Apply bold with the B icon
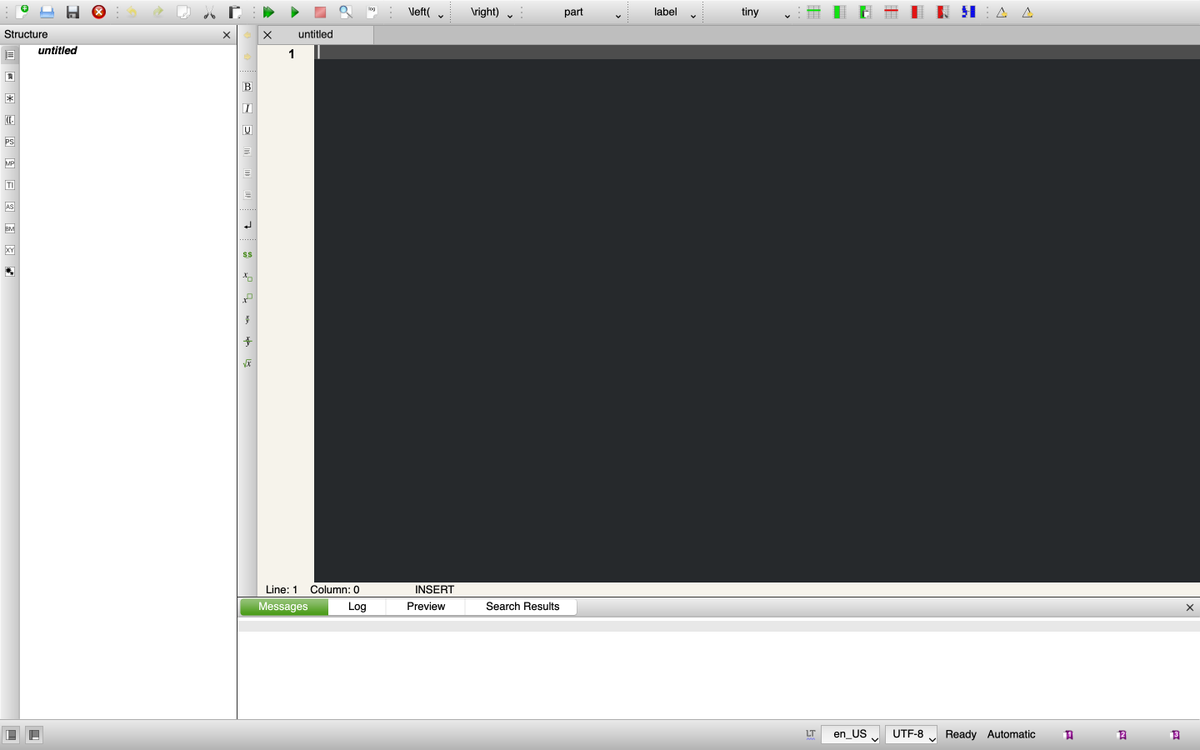Viewport: 1200px width, 750px height. 247,87
